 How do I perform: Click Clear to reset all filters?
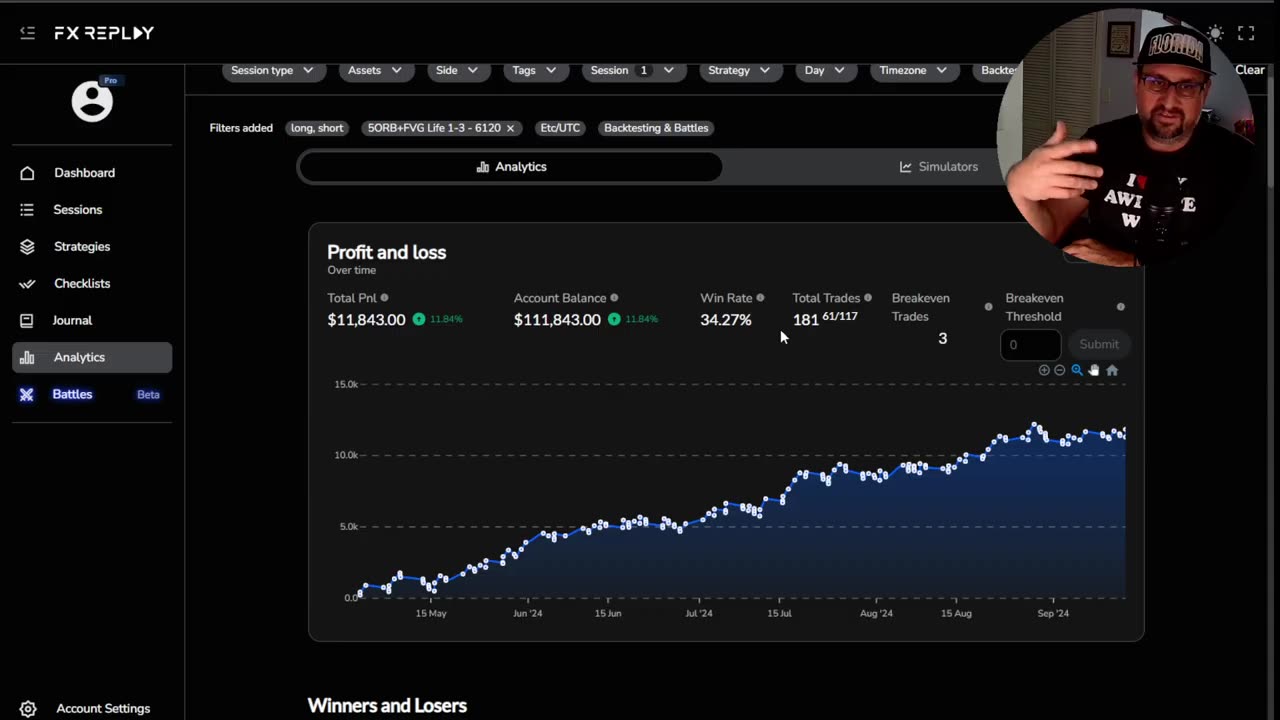(x=1250, y=70)
